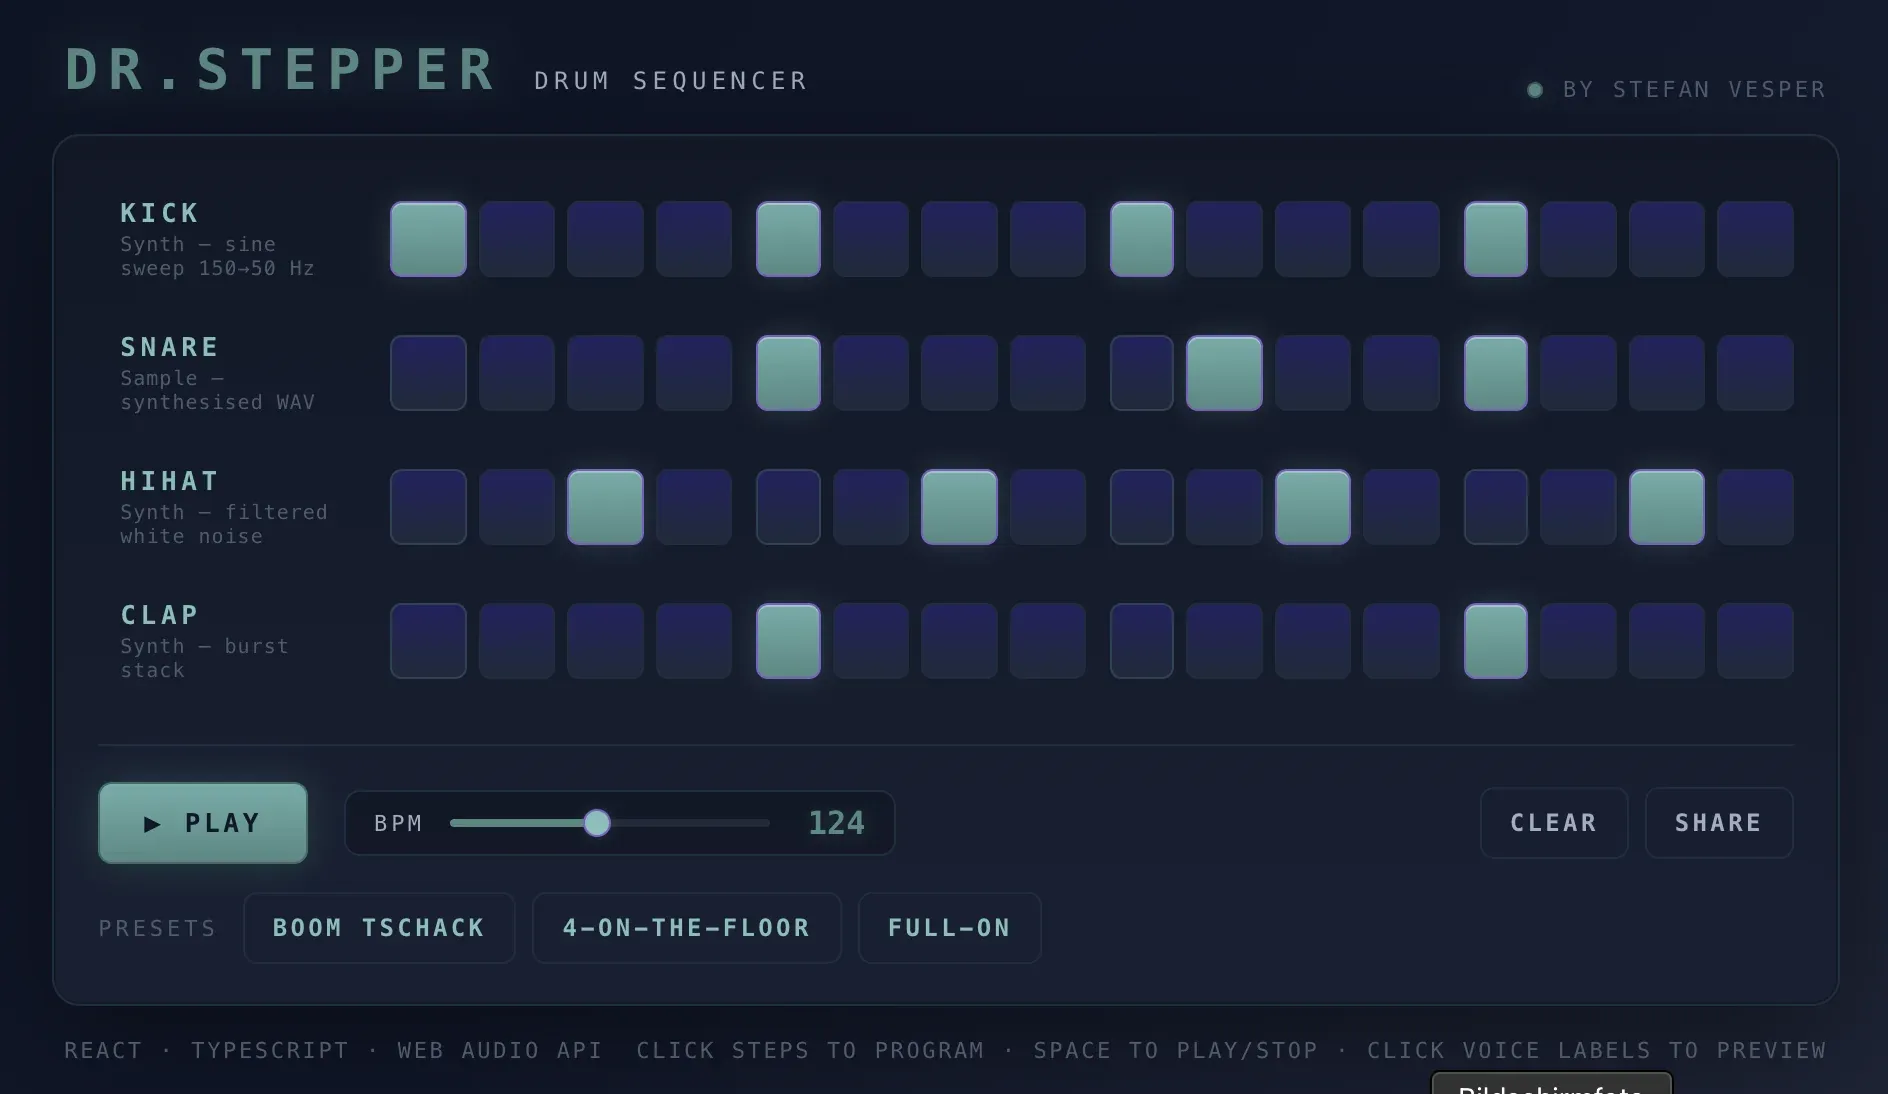This screenshot has width=1888, height=1094.
Task: Disable active Kick step 9
Action: click(x=1142, y=239)
